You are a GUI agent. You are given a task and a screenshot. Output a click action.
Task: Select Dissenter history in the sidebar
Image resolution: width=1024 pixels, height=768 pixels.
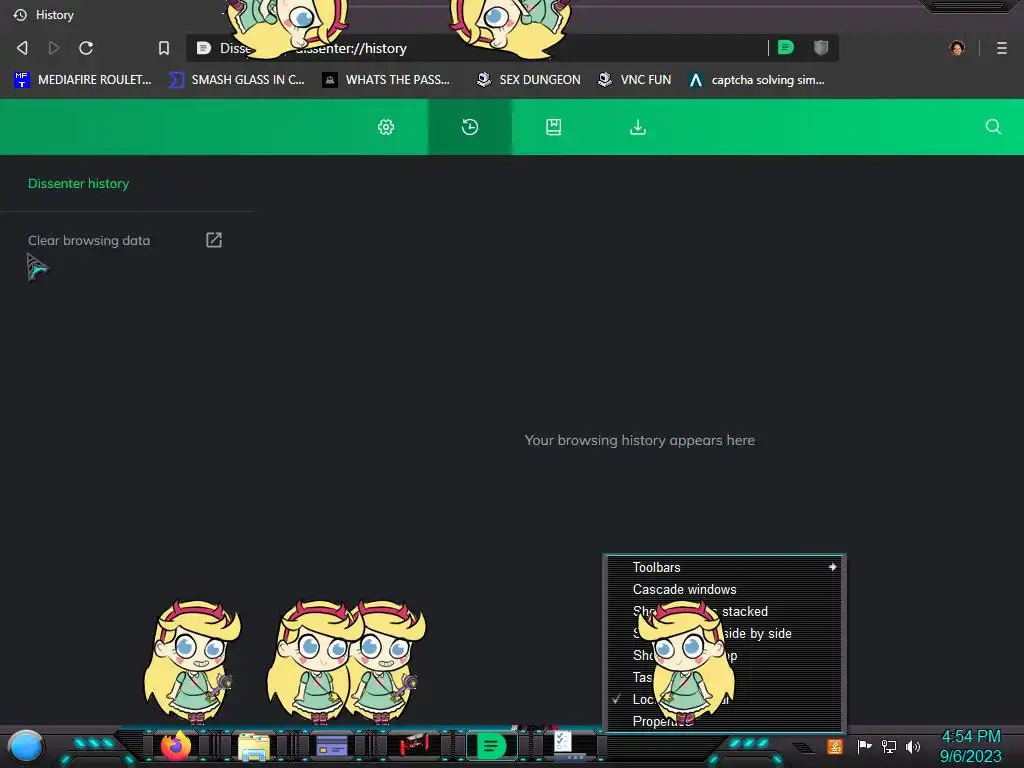pyautogui.click(x=78, y=184)
